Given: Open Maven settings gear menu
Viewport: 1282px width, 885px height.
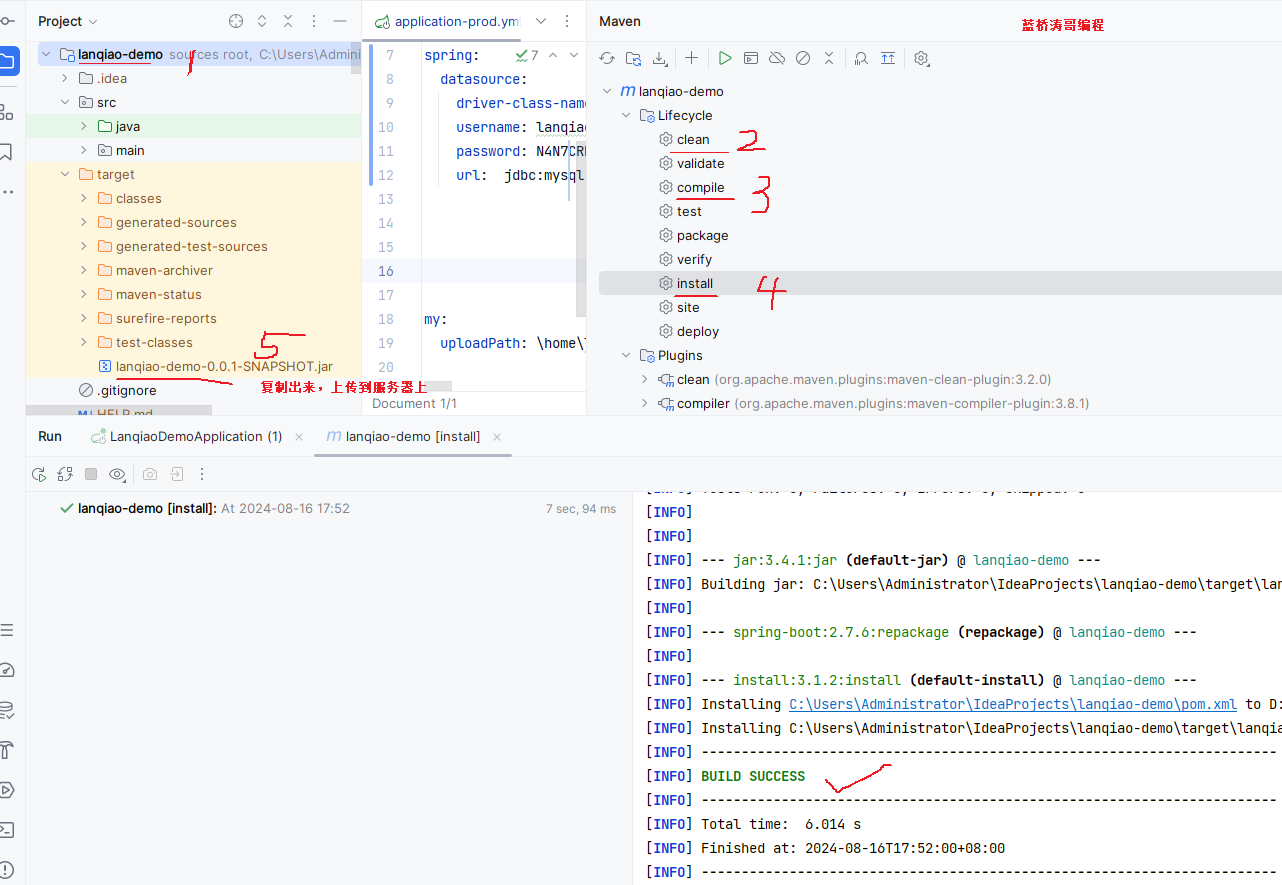Looking at the screenshot, I should (x=922, y=58).
